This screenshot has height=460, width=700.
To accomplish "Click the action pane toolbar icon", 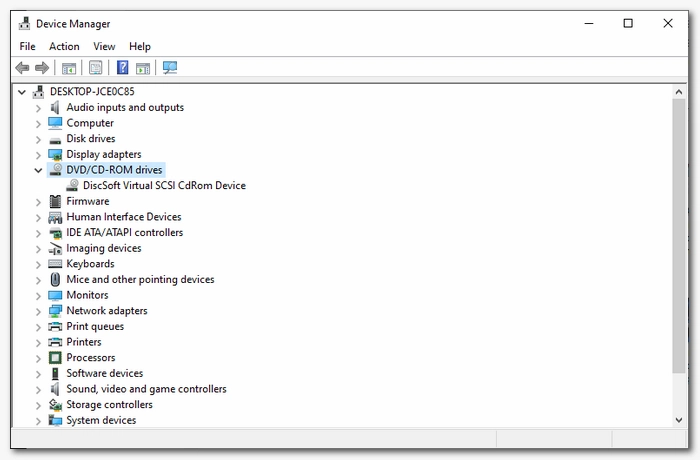I will point(143,68).
